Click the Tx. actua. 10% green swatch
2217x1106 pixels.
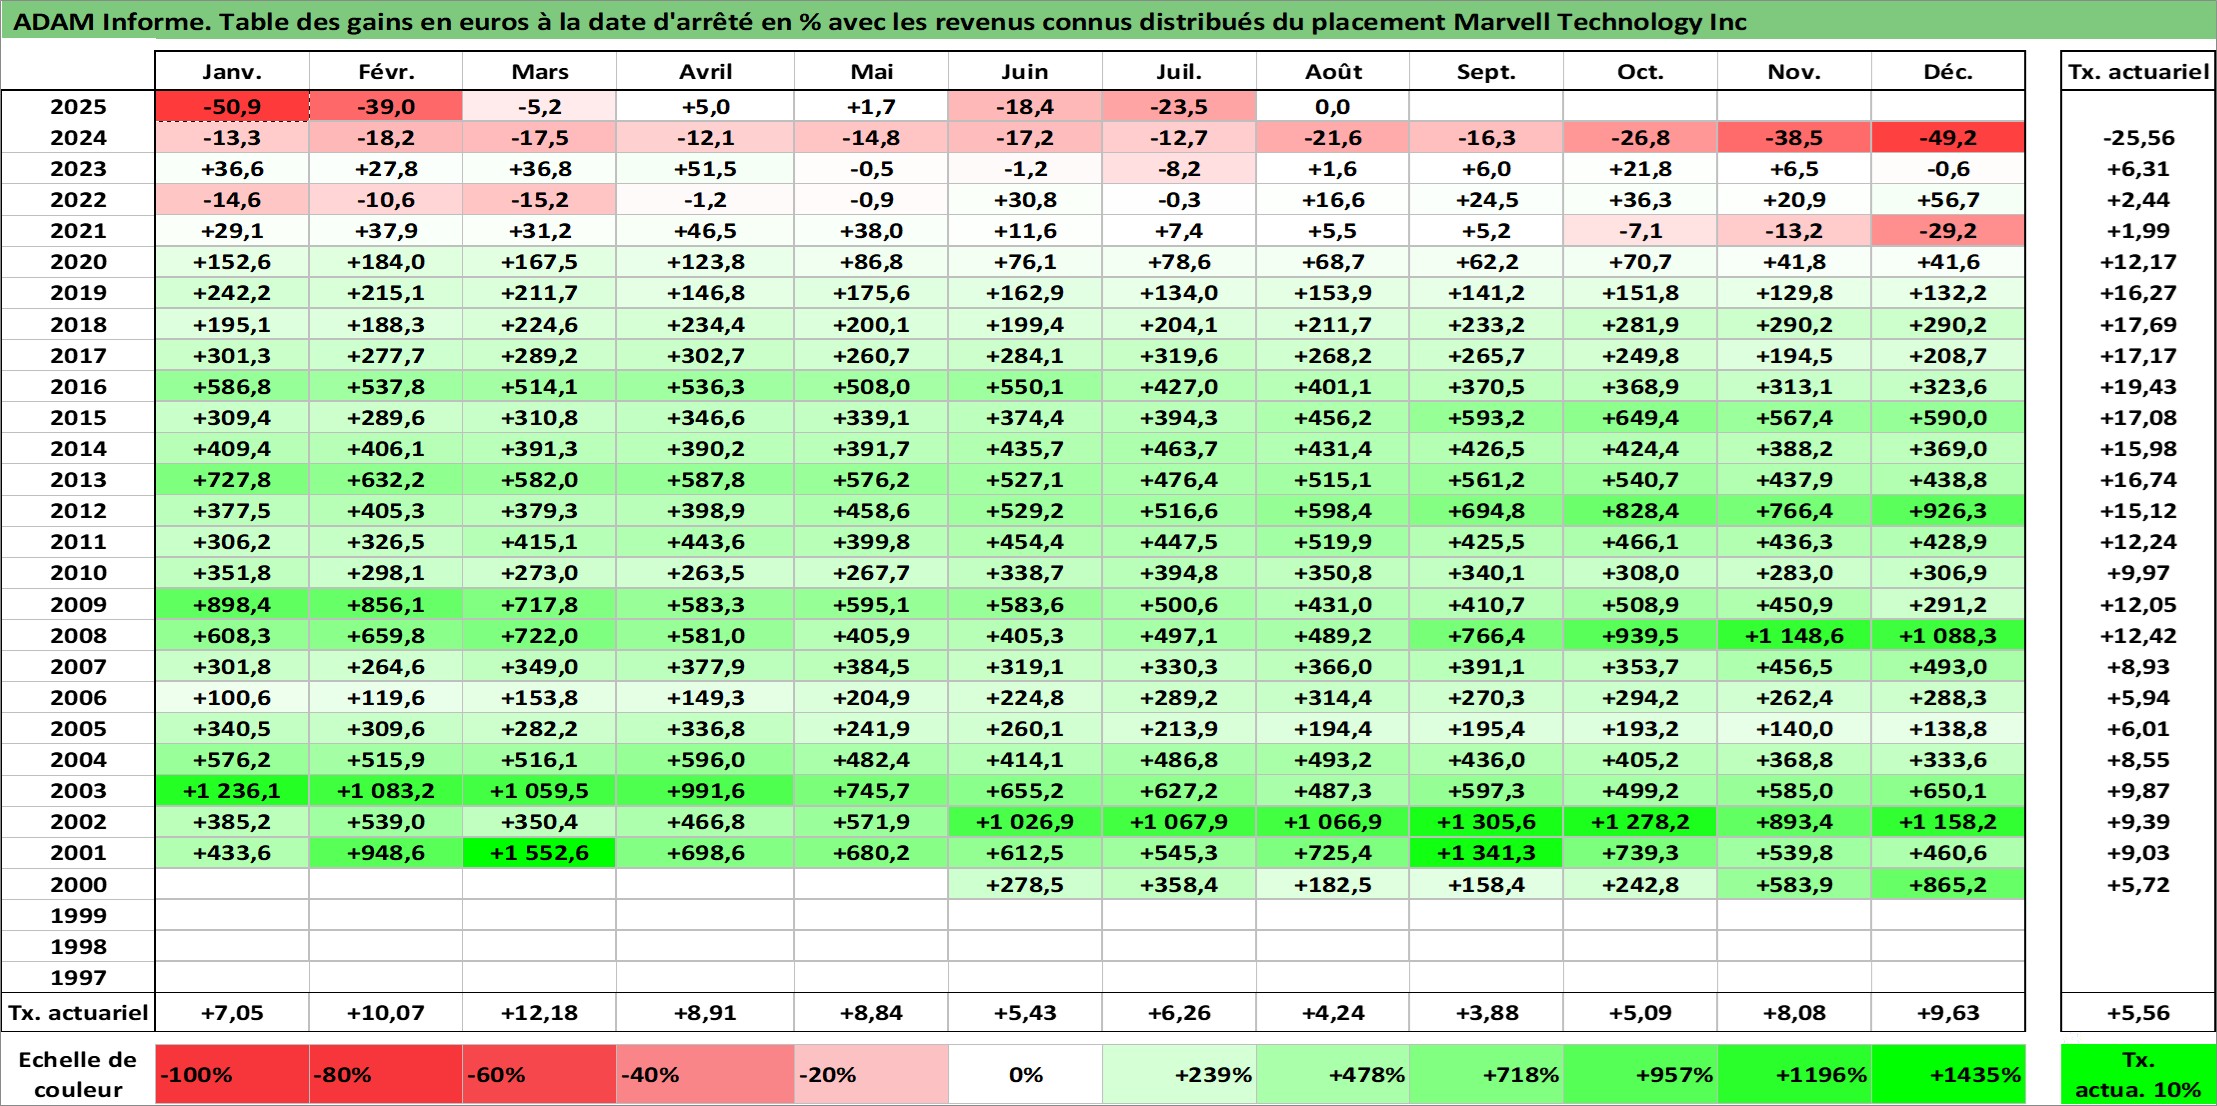coord(2138,1075)
